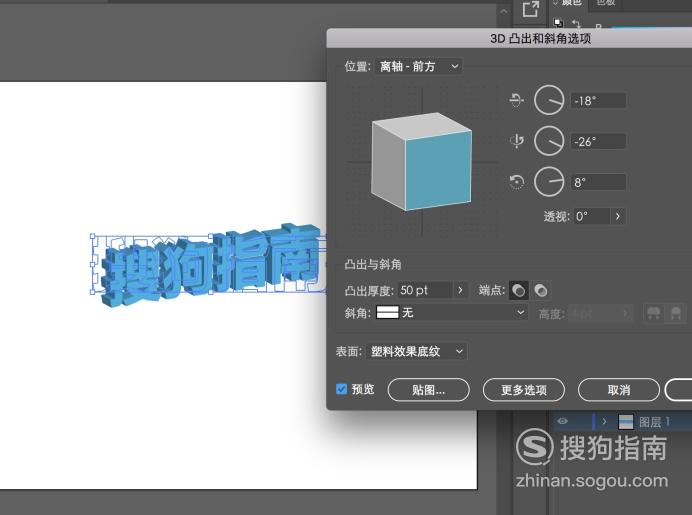Turn the cap off for hollow appearance
Viewport: 692px width, 515px height.
tap(541, 290)
